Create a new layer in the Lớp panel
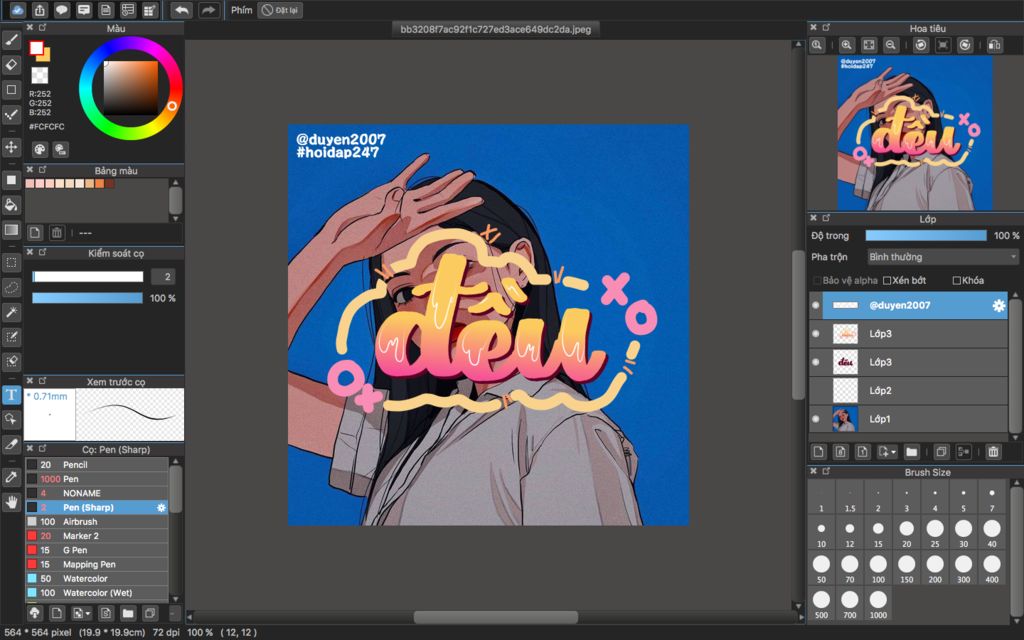Image resolution: width=1024 pixels, height=640 pixels. [x=819, y=452]
